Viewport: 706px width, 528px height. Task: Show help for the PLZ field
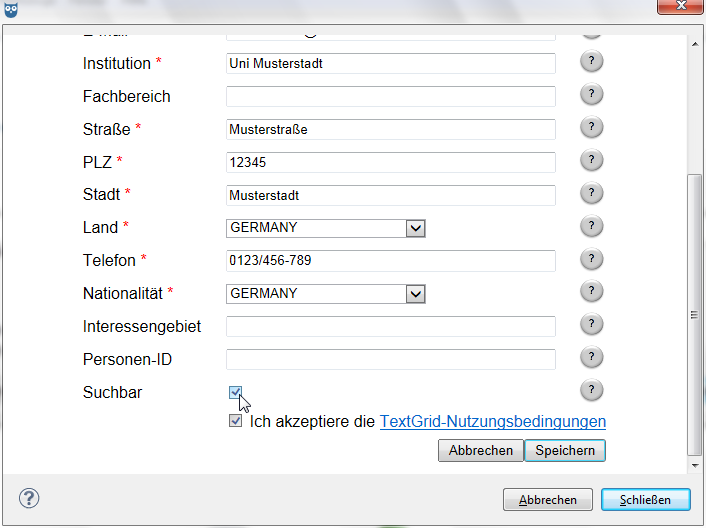point(591,161)
